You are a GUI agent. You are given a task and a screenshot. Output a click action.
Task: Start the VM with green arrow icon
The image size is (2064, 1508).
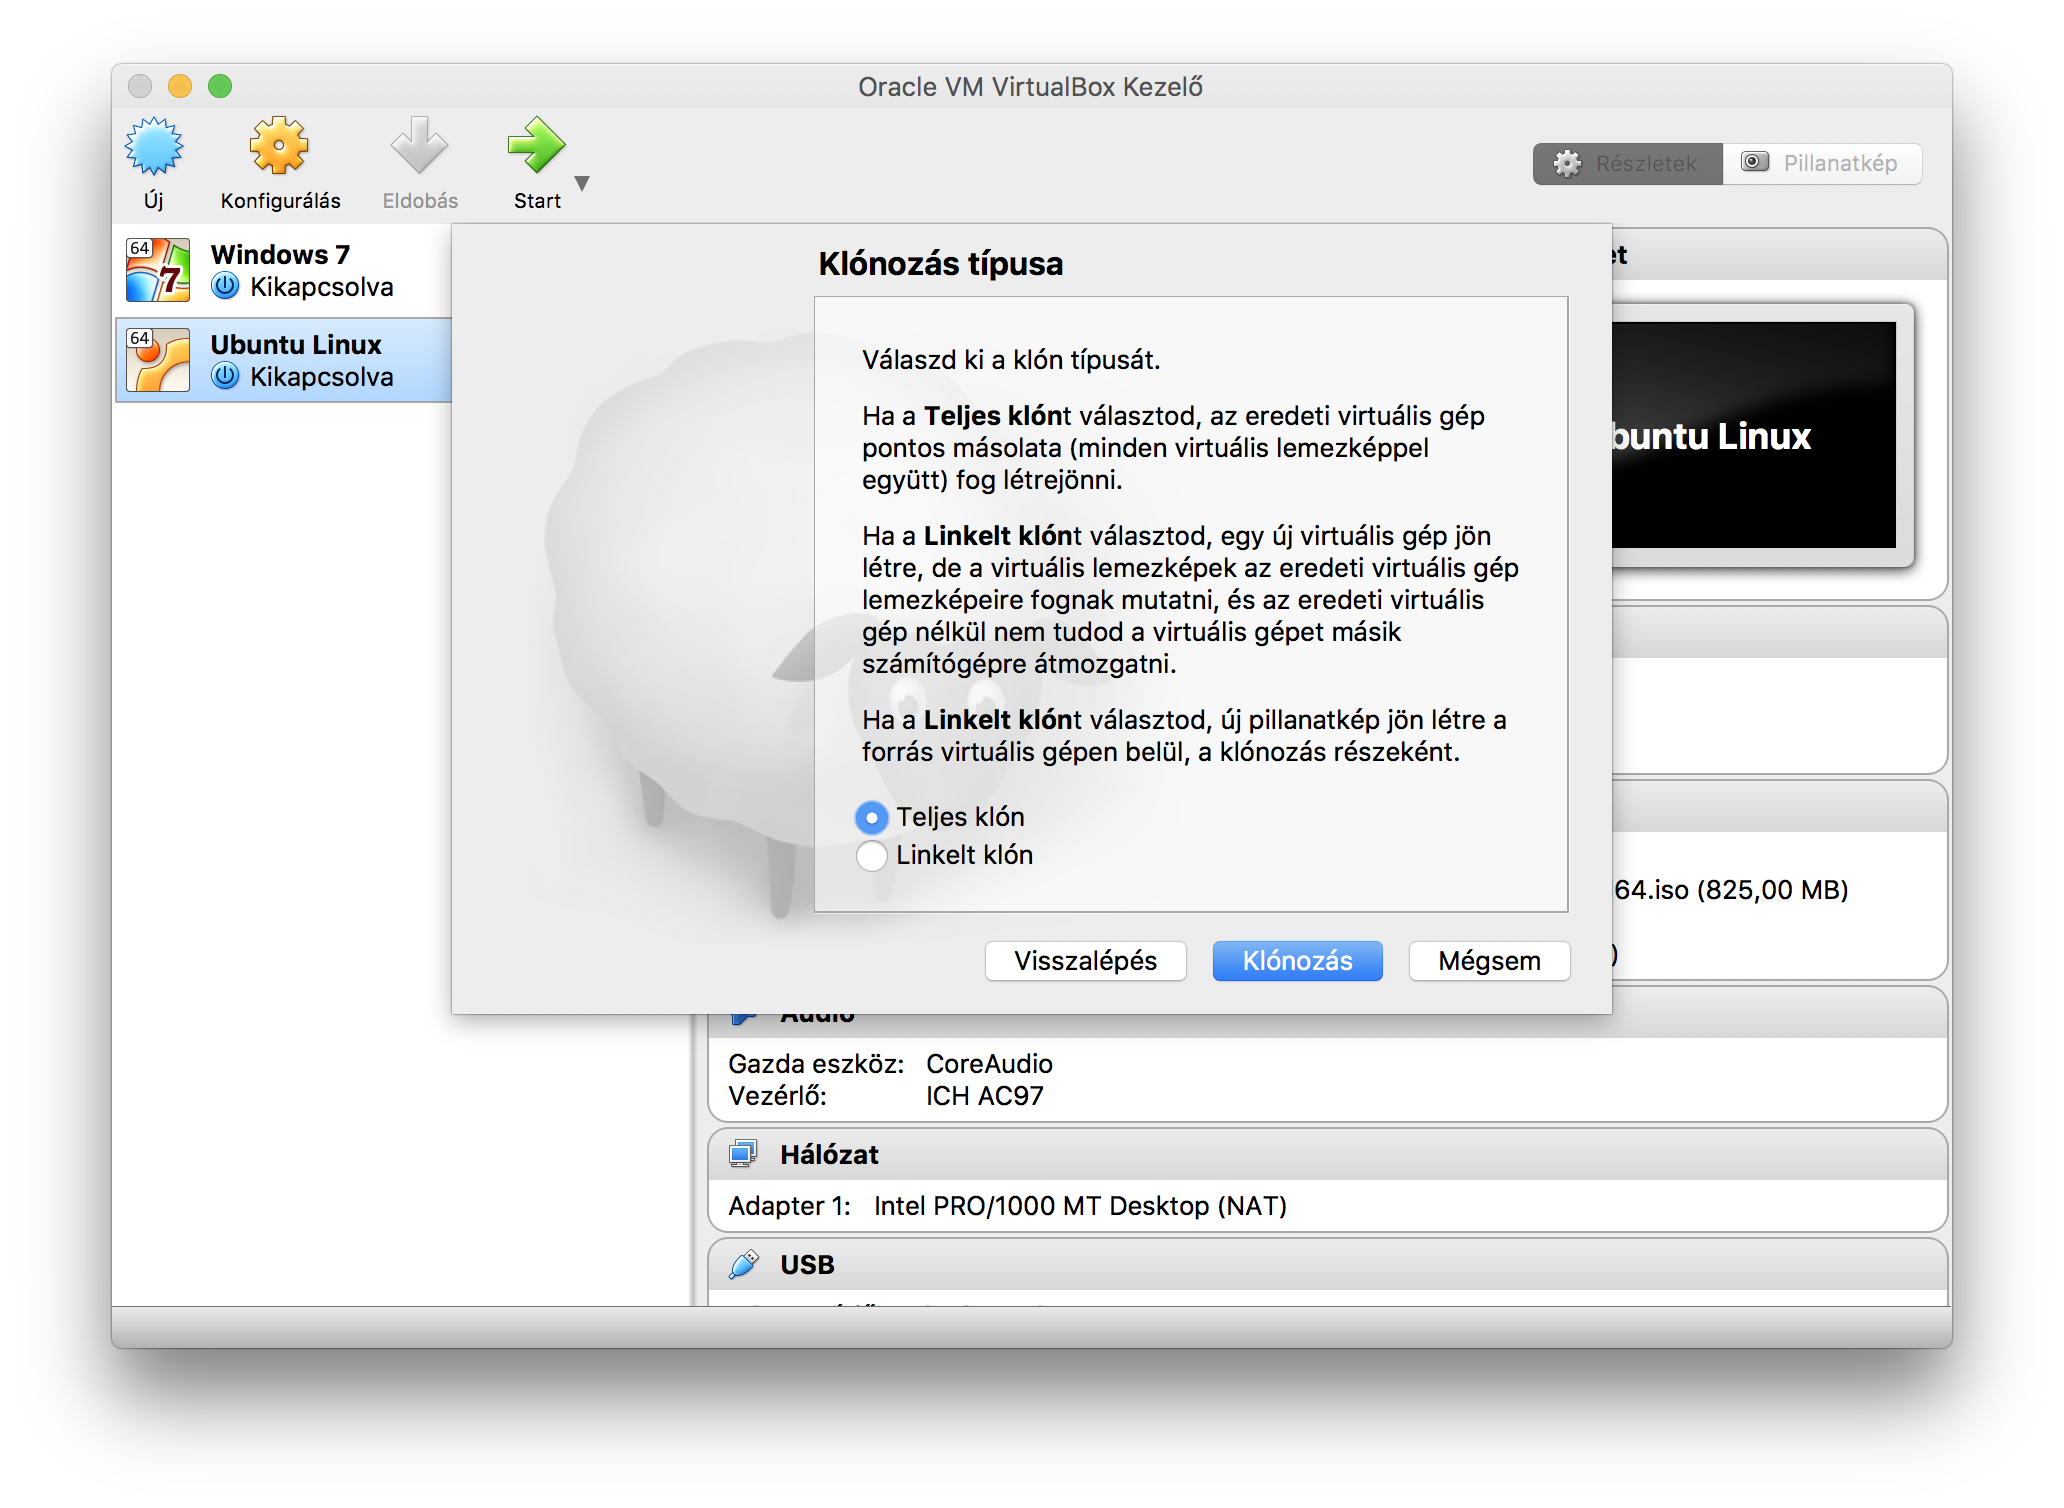tap(537, 146)
